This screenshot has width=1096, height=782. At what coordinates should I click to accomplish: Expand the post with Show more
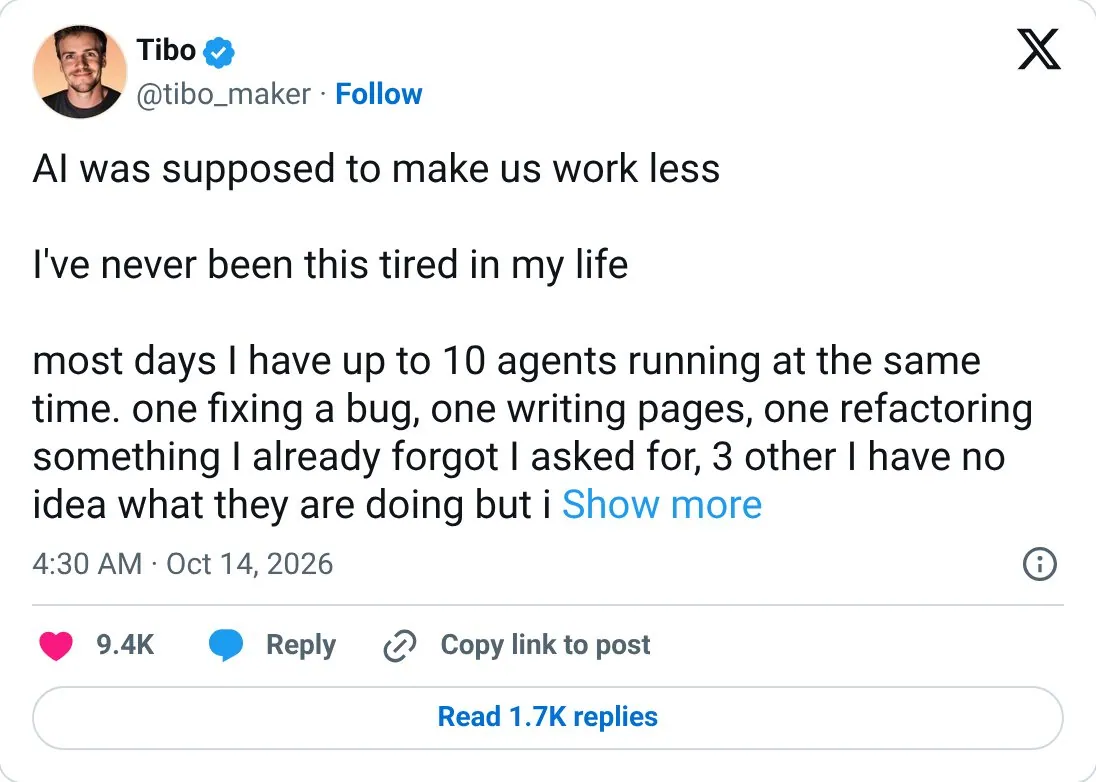(x=661, y=504)
